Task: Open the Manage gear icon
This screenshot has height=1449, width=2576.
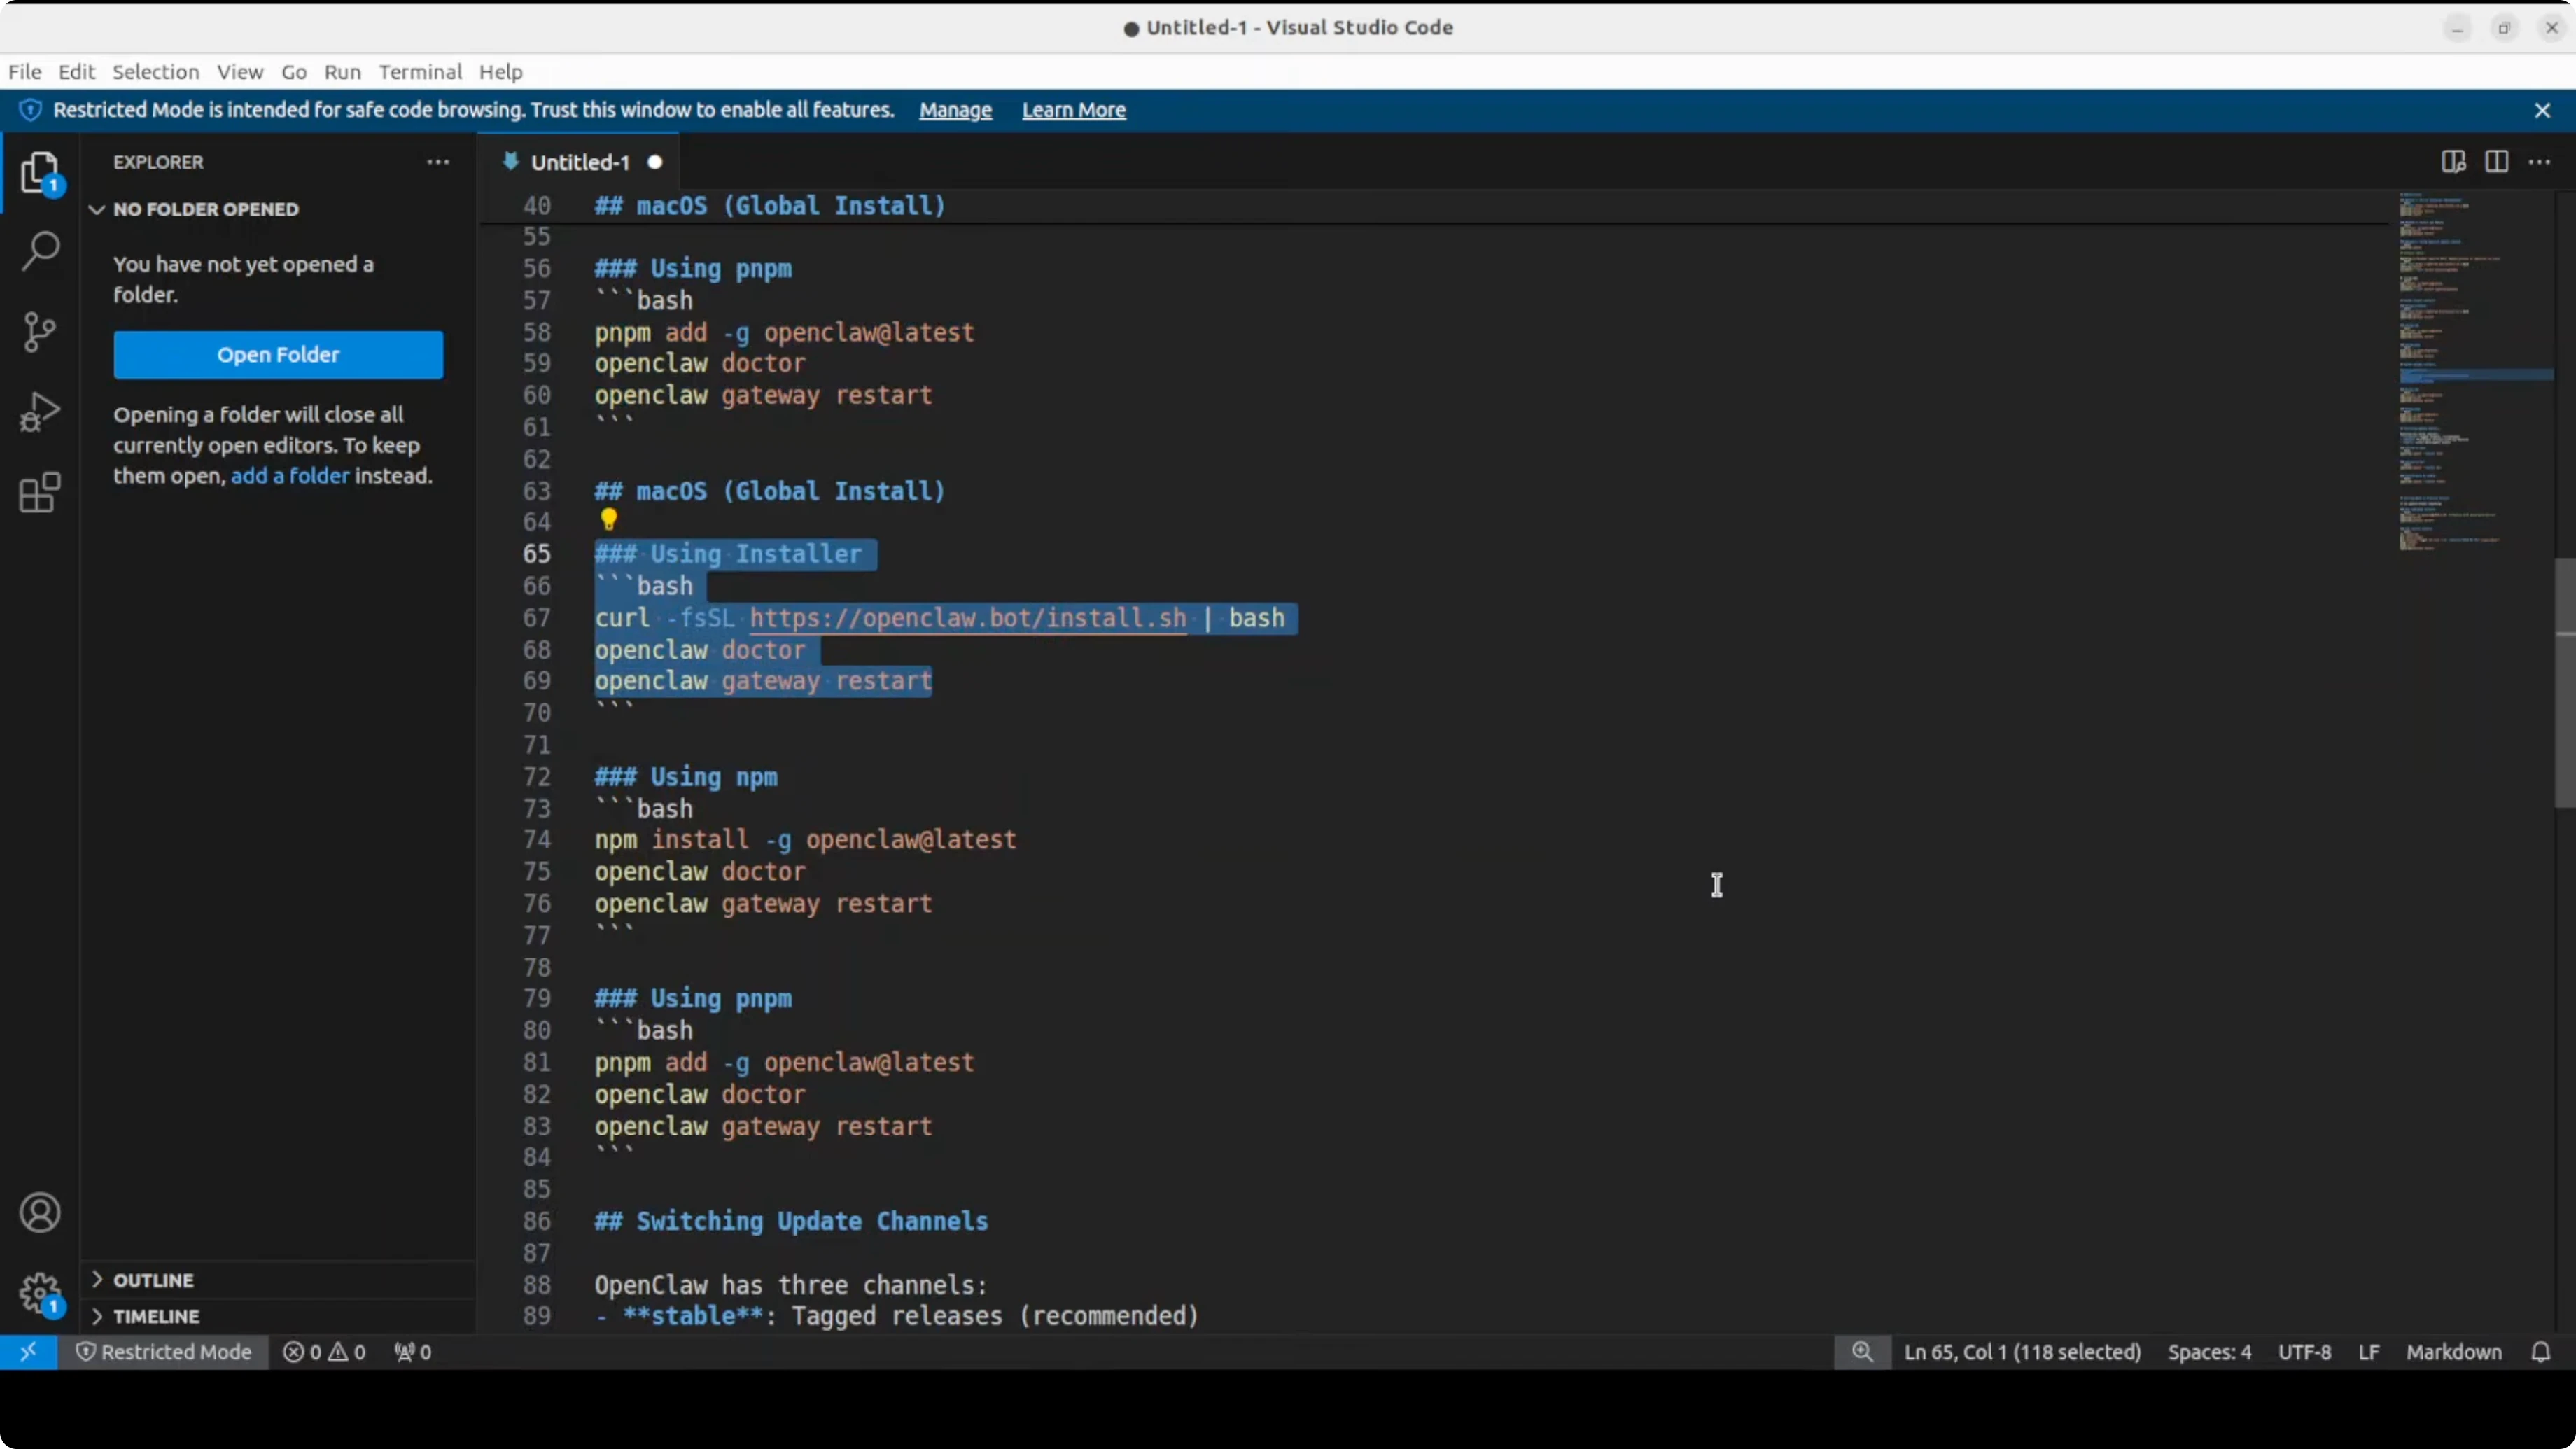Action: click(x=40, y=1293)
